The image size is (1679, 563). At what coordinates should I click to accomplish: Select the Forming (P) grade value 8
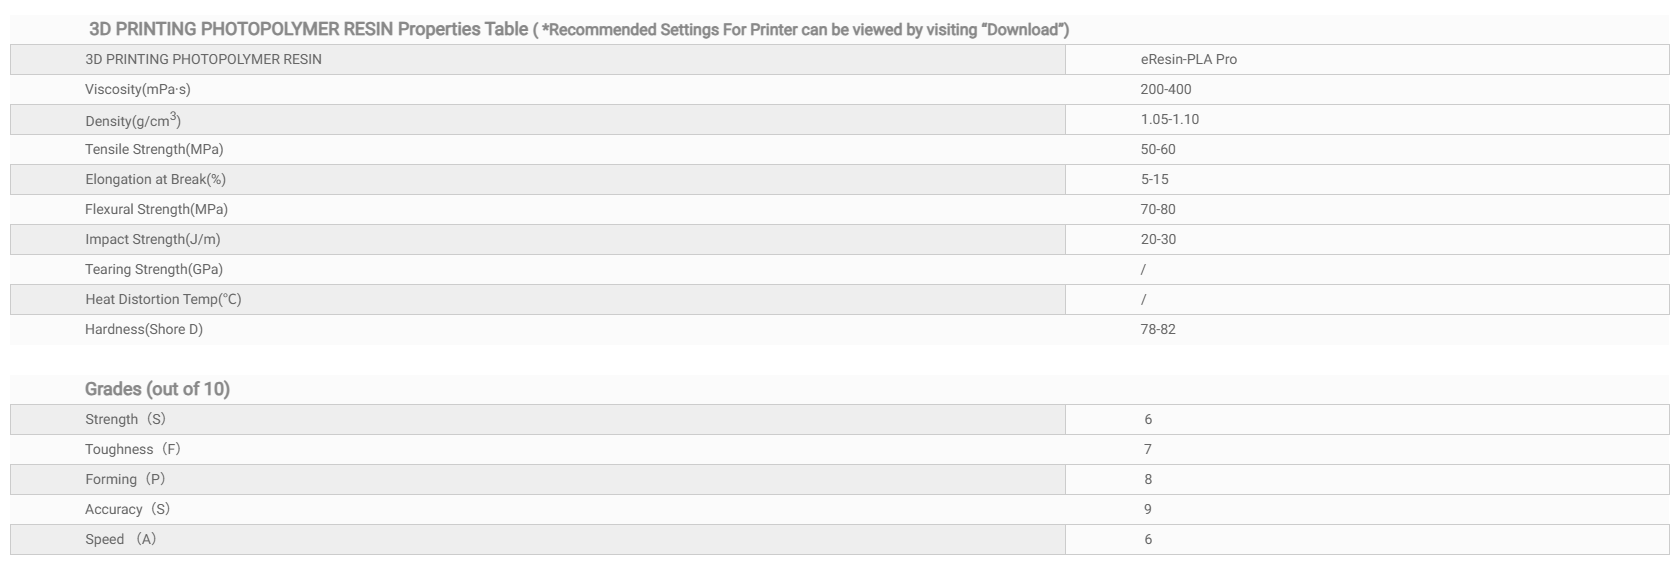tap(1148, 479)
